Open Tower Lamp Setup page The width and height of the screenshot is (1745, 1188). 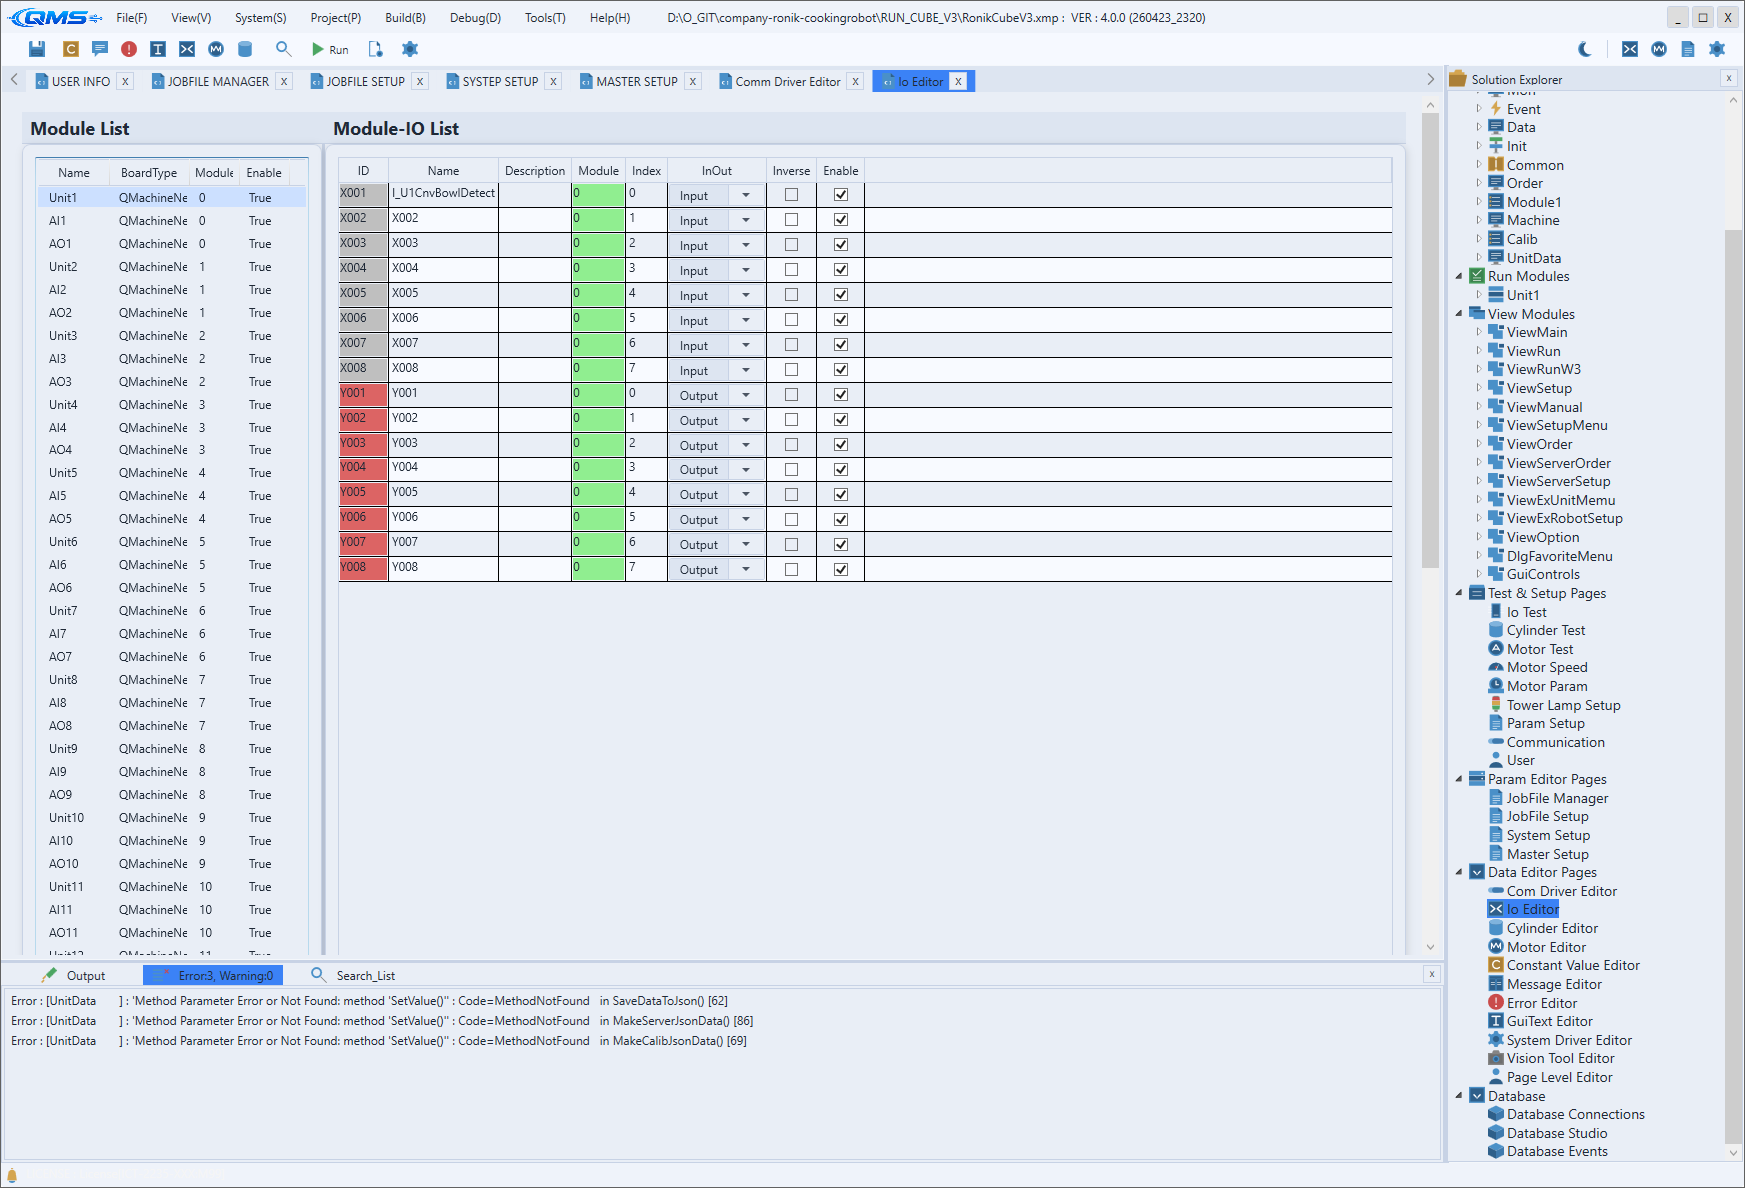pos(1563,705)
